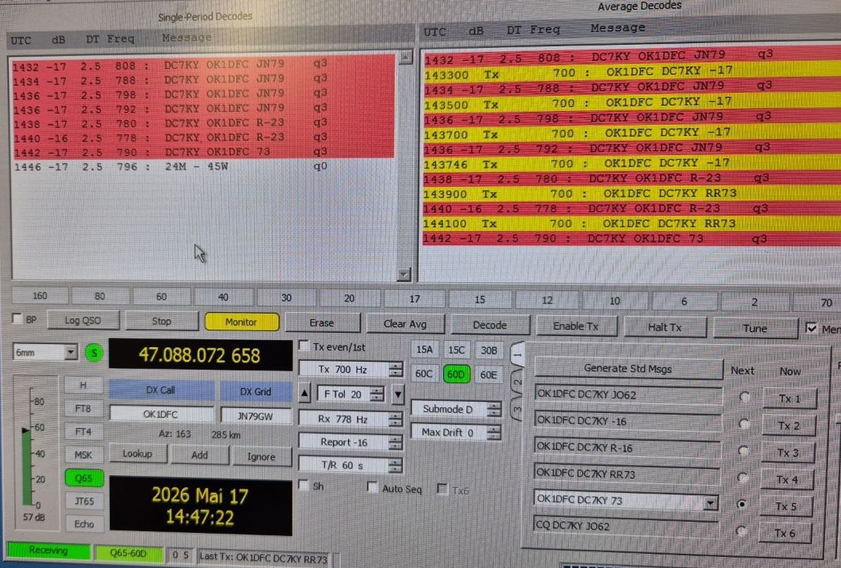
Task: Click the audio level meter bar
Action: [27, 467]
